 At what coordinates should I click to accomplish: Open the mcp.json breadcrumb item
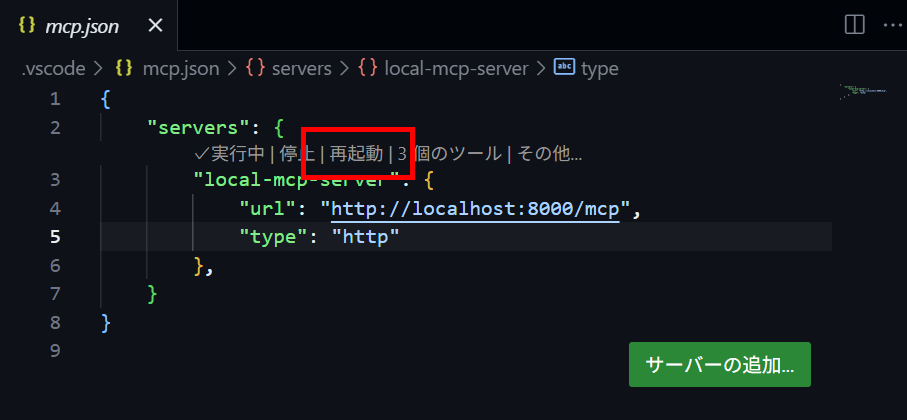(x=180, y=69)
